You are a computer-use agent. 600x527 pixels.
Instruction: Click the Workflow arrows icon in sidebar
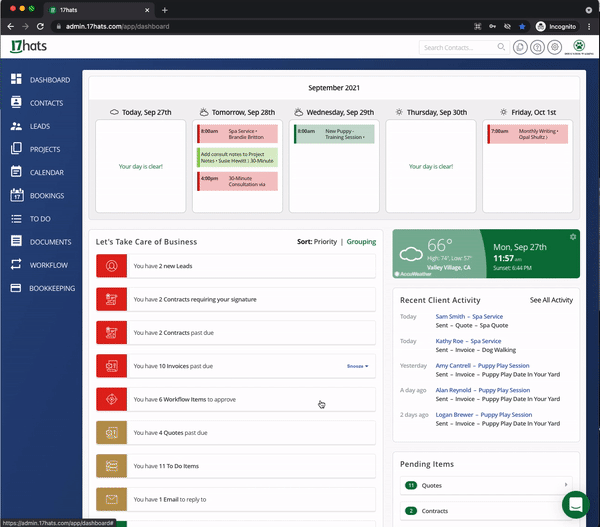[16, 265]
